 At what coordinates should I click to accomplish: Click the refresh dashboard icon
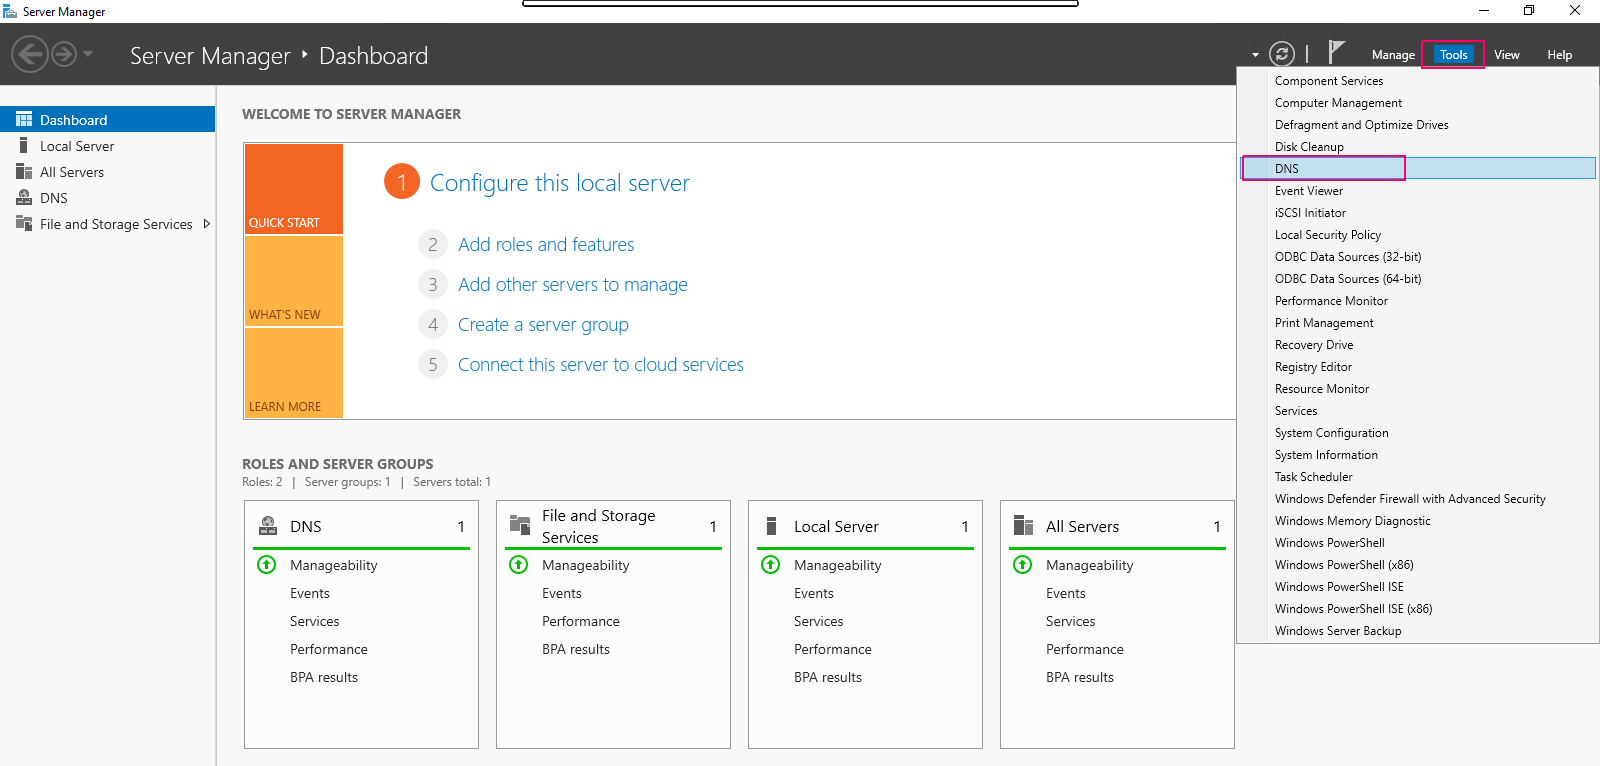coord(1282,54)
